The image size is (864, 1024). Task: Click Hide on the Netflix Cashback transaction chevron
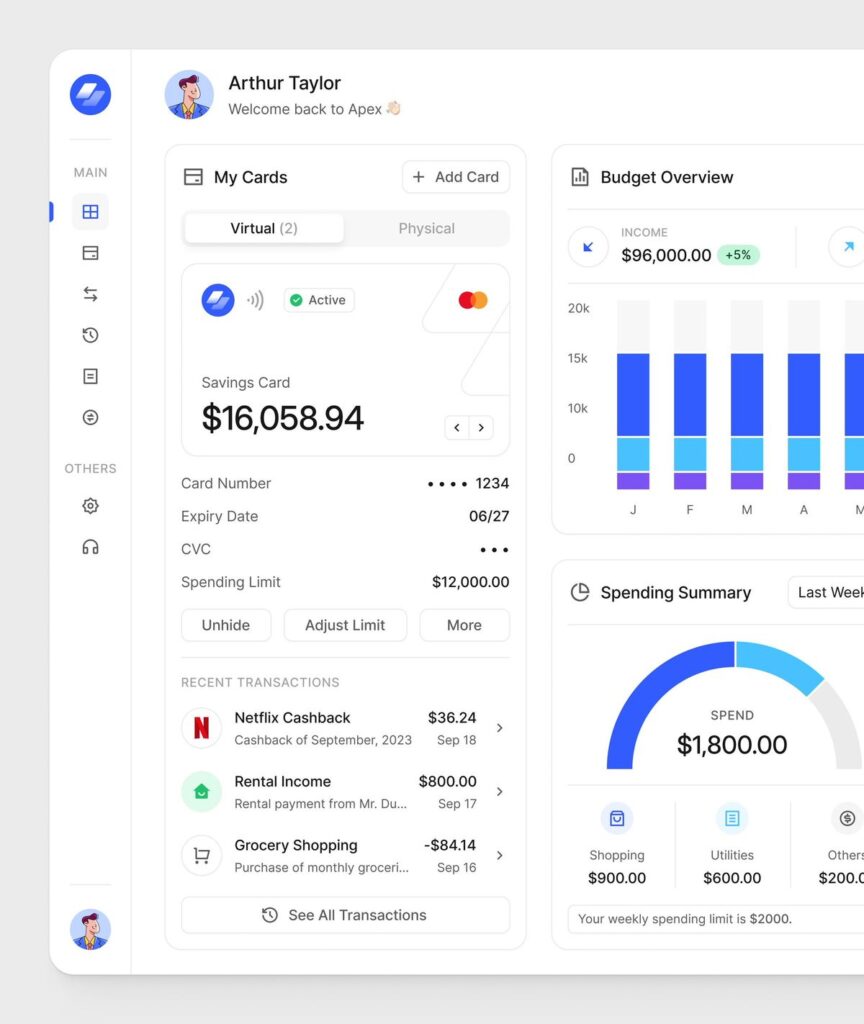coord(499,727)
